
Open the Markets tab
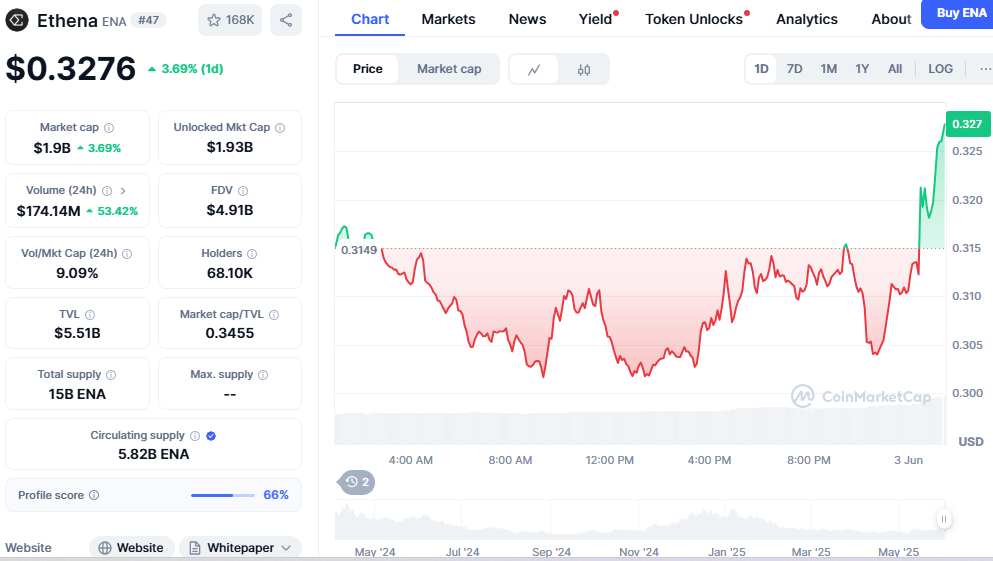pos(448,19)
